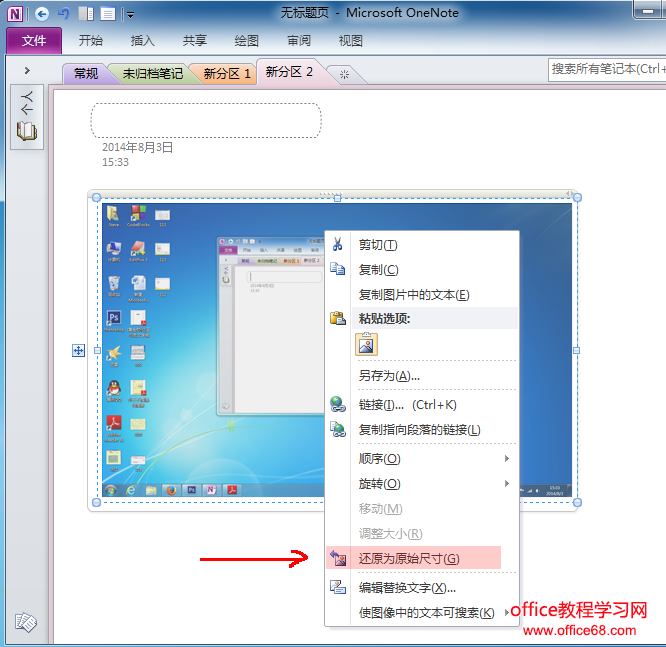Image resolution: width=666 pixels, height=647 pixels.
Task: Switch to the 绘图 ribbon tab
Action: tap(246, 41)
